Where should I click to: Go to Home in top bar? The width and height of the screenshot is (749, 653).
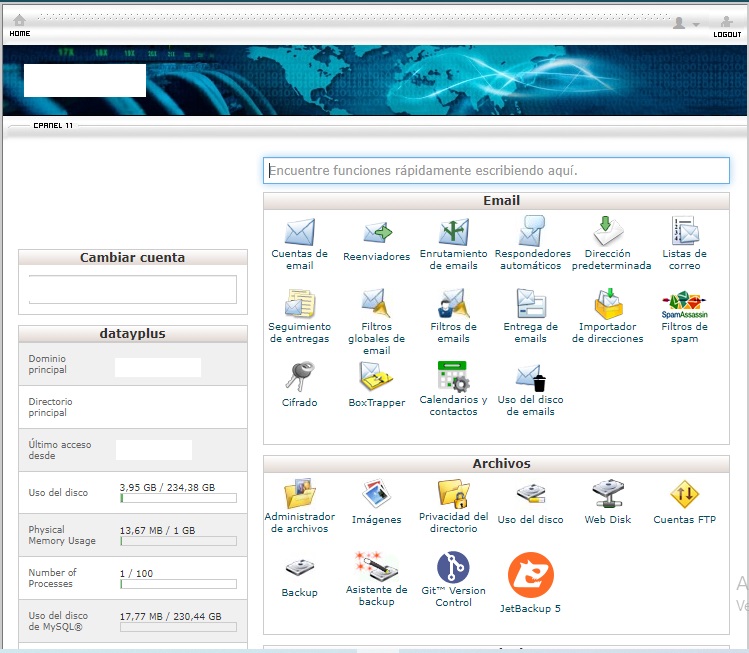(19, 25)
